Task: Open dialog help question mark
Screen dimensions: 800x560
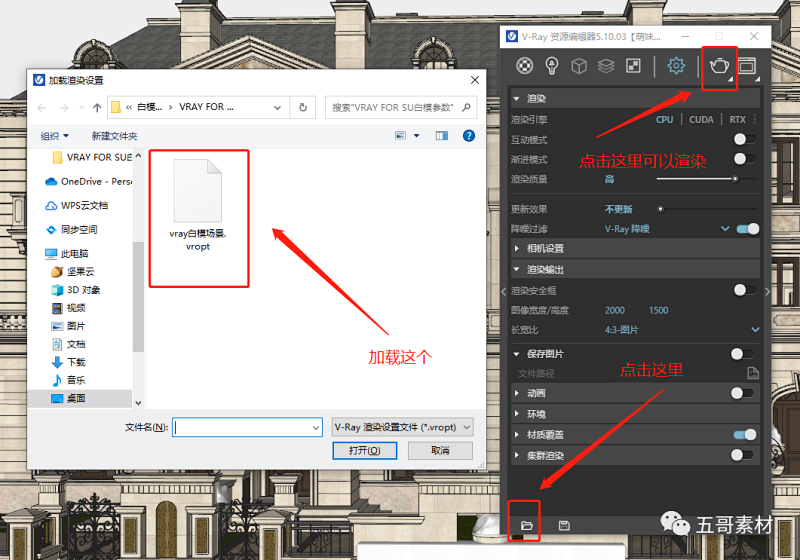Action: [x=468, y=136]
